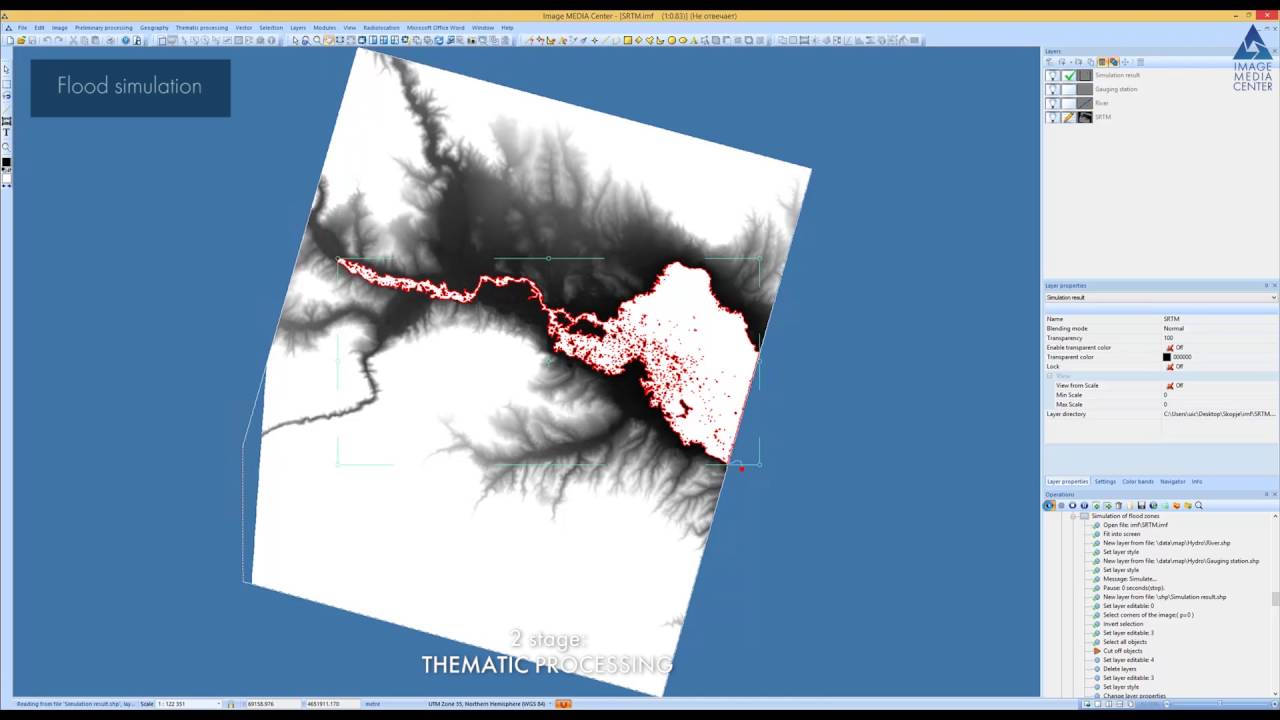Open the scale dropdown in status bar
The image size is (1280, 720).
point(219,704)
